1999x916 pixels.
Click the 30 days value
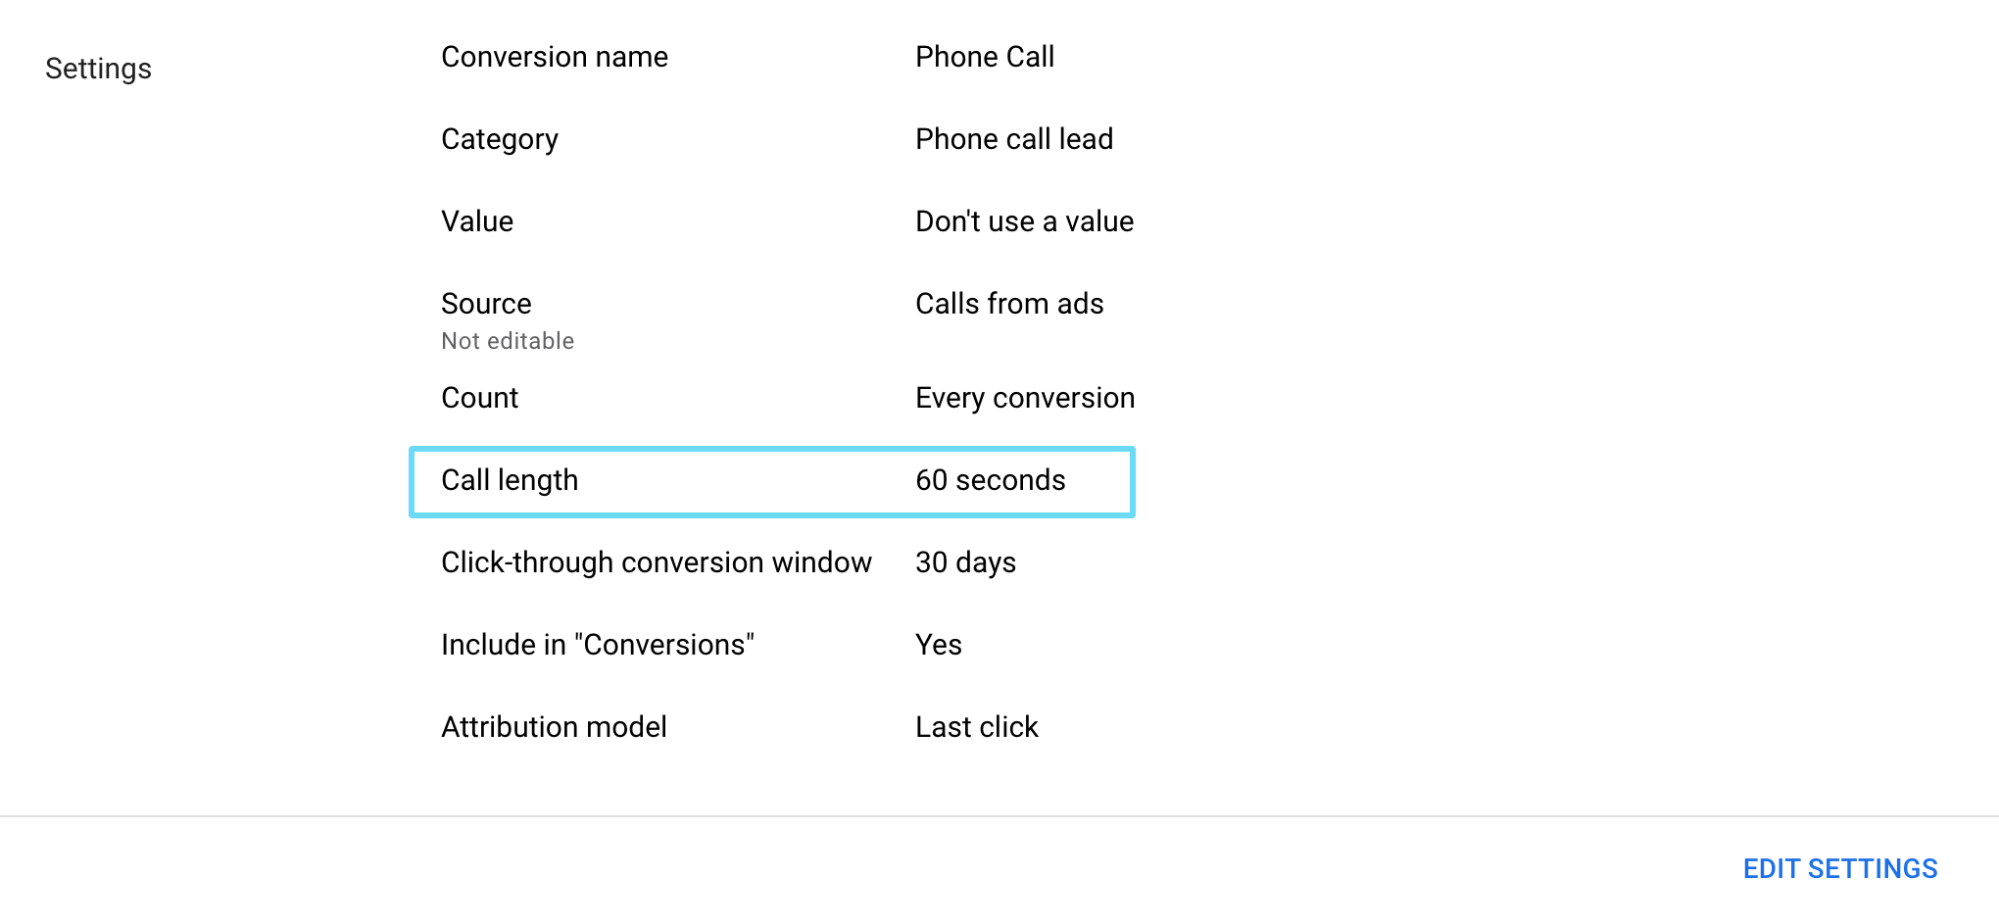point(965,562)
